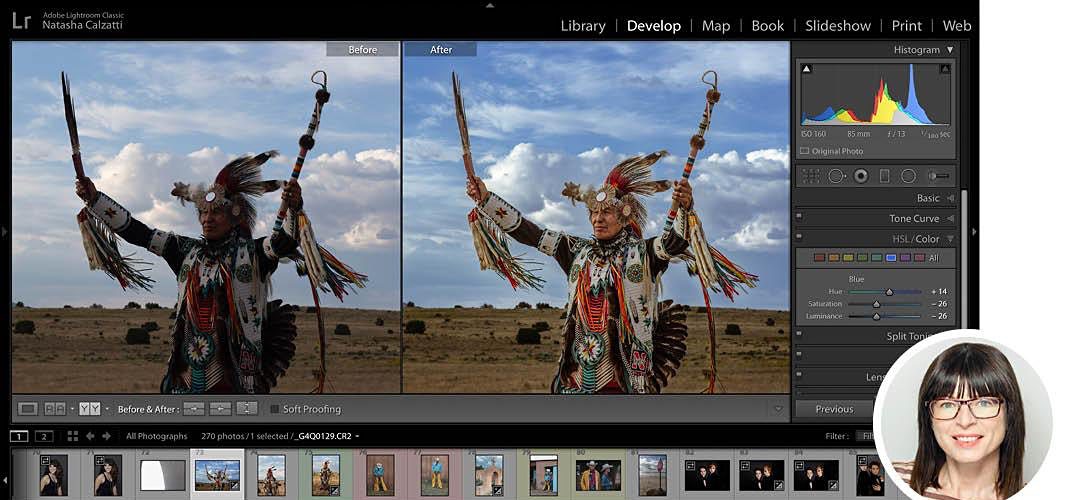
Task: Collapse the right panel group arrow
Action: [974, 232]
